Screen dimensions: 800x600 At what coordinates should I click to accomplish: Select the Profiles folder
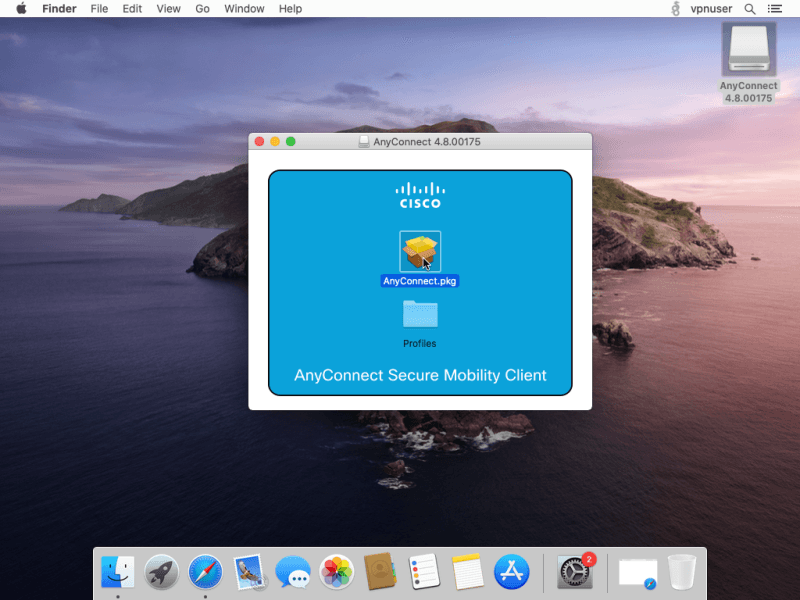click(x=420, y=315)
